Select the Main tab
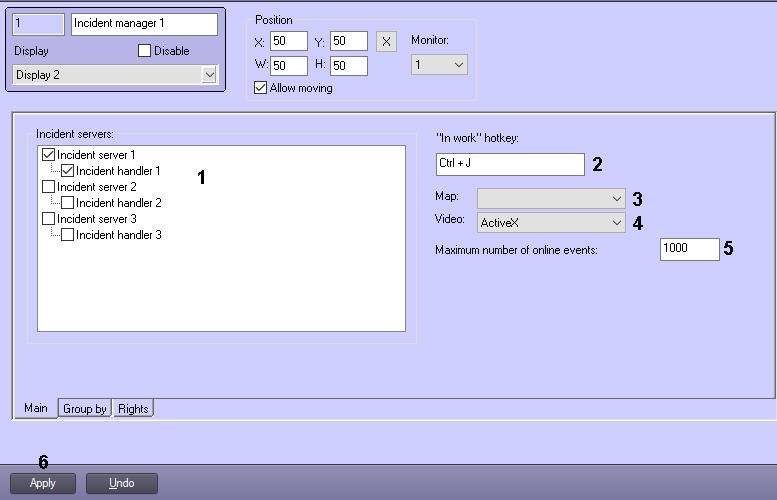The height and width of the screenshot is (500, 777). coord(36,408)
